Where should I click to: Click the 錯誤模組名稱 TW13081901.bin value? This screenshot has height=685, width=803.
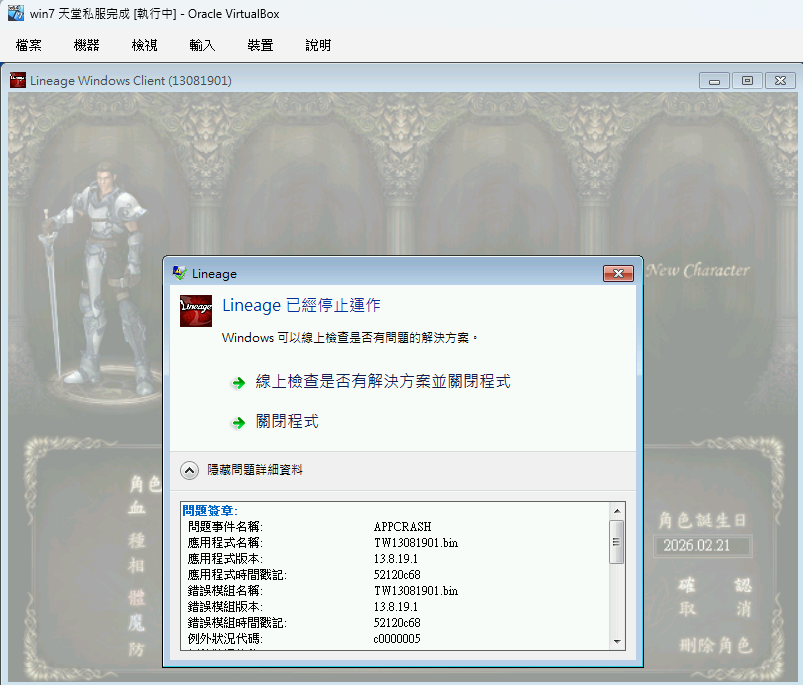(416, 591)
